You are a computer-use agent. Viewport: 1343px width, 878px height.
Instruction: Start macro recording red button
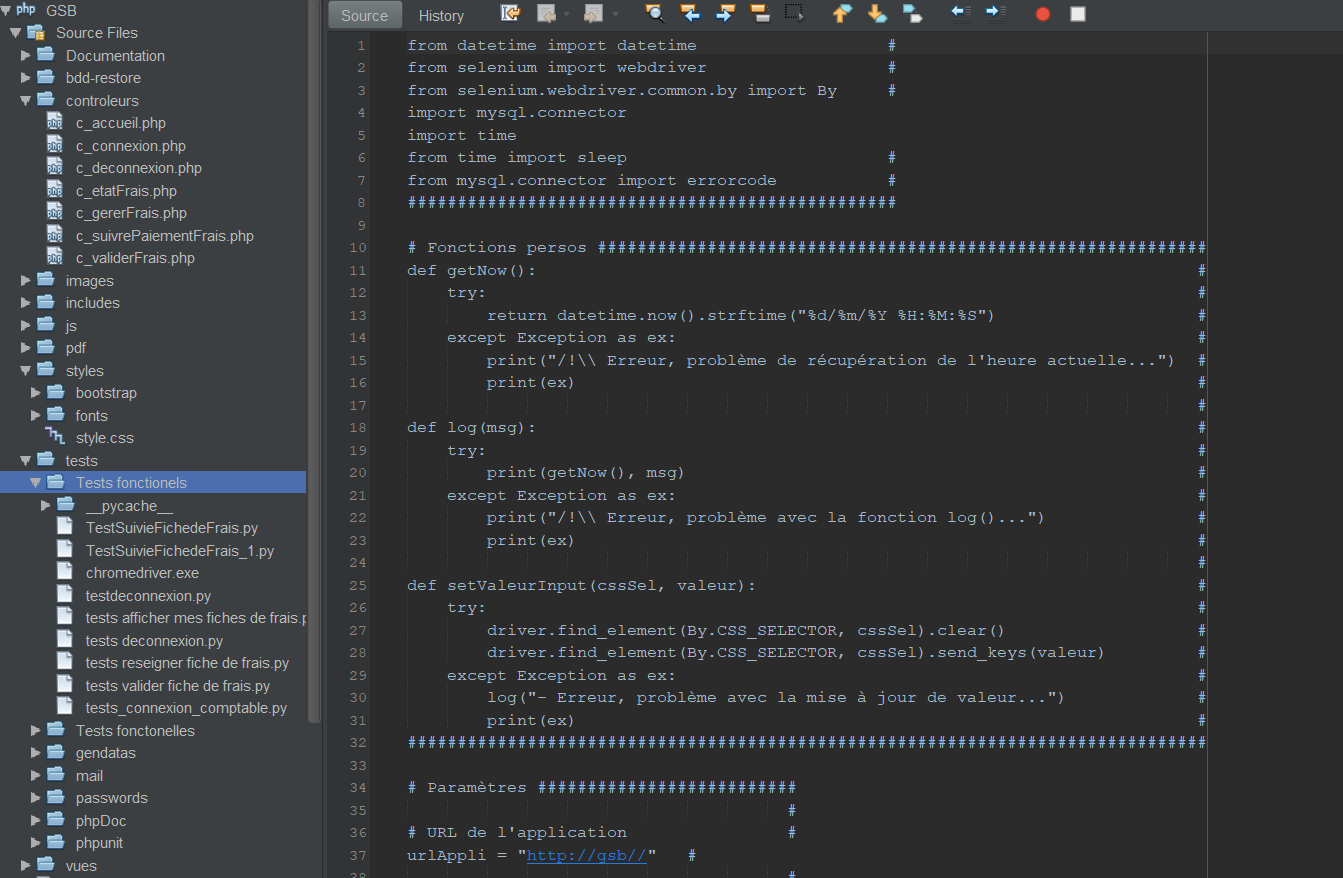[x=1043, y=14]
